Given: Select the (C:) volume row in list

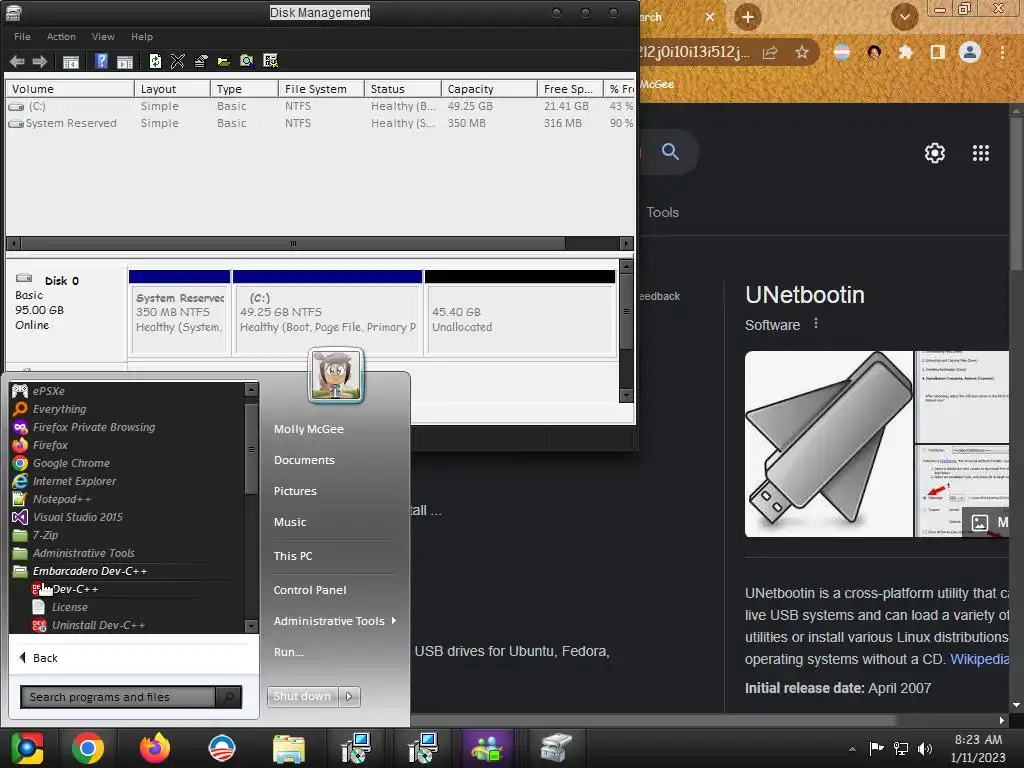Looking at the screenshot, I should click(320, 106).
